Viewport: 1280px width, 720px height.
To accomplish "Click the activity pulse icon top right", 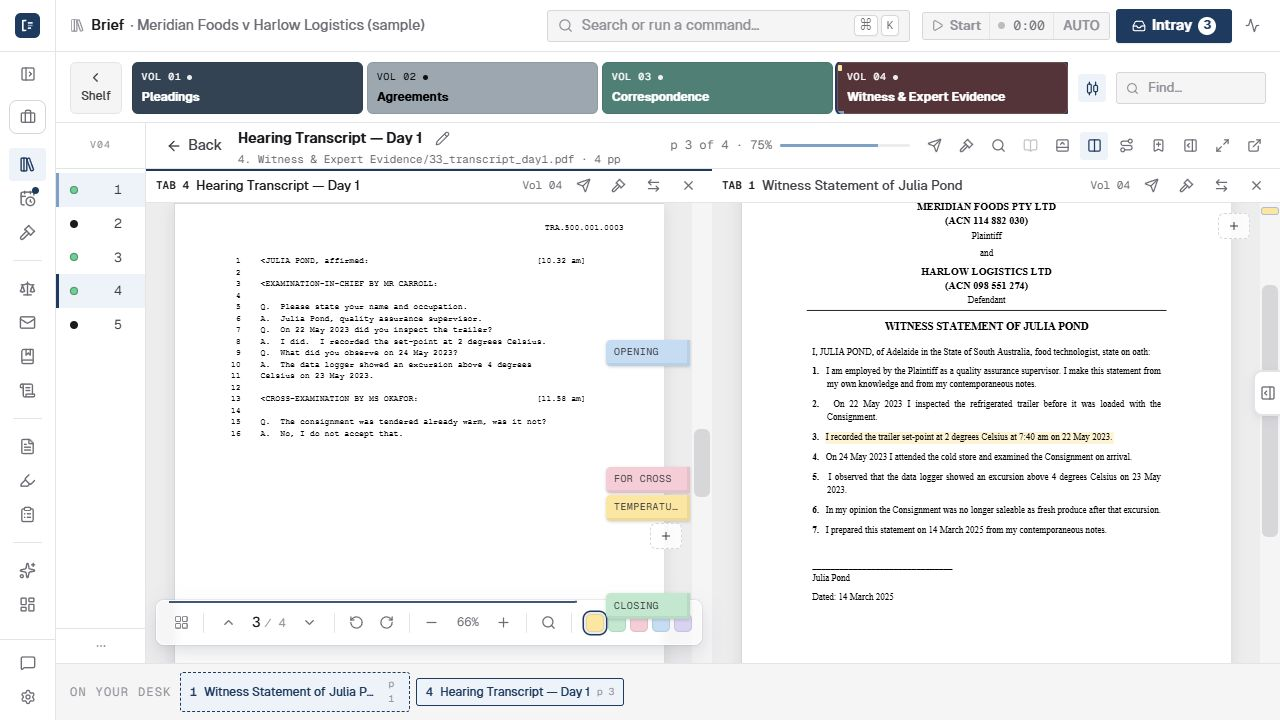I will tap(1253, 26).
